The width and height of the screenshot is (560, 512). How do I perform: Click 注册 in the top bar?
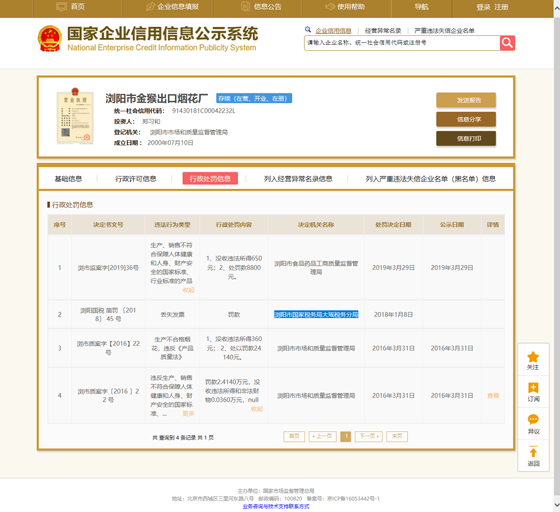click(x=501, y=7)
